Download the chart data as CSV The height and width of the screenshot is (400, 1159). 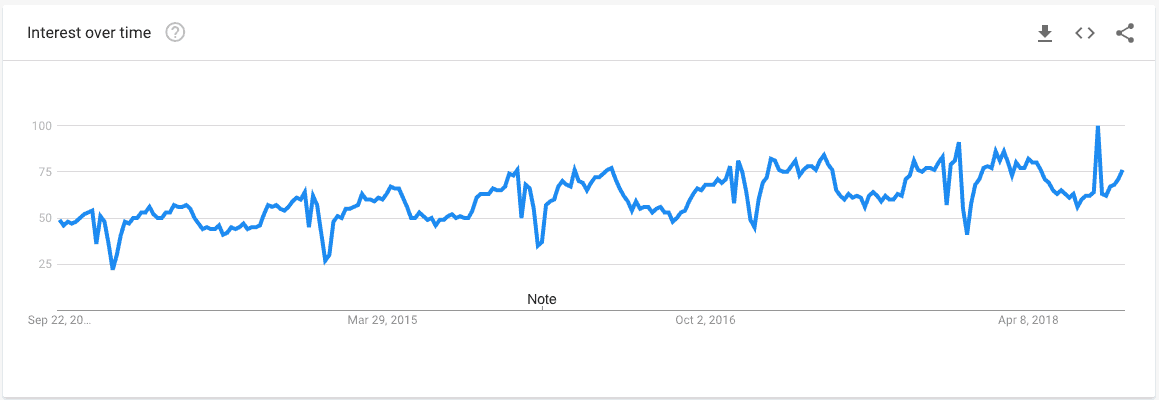[x=1045, y=33]
